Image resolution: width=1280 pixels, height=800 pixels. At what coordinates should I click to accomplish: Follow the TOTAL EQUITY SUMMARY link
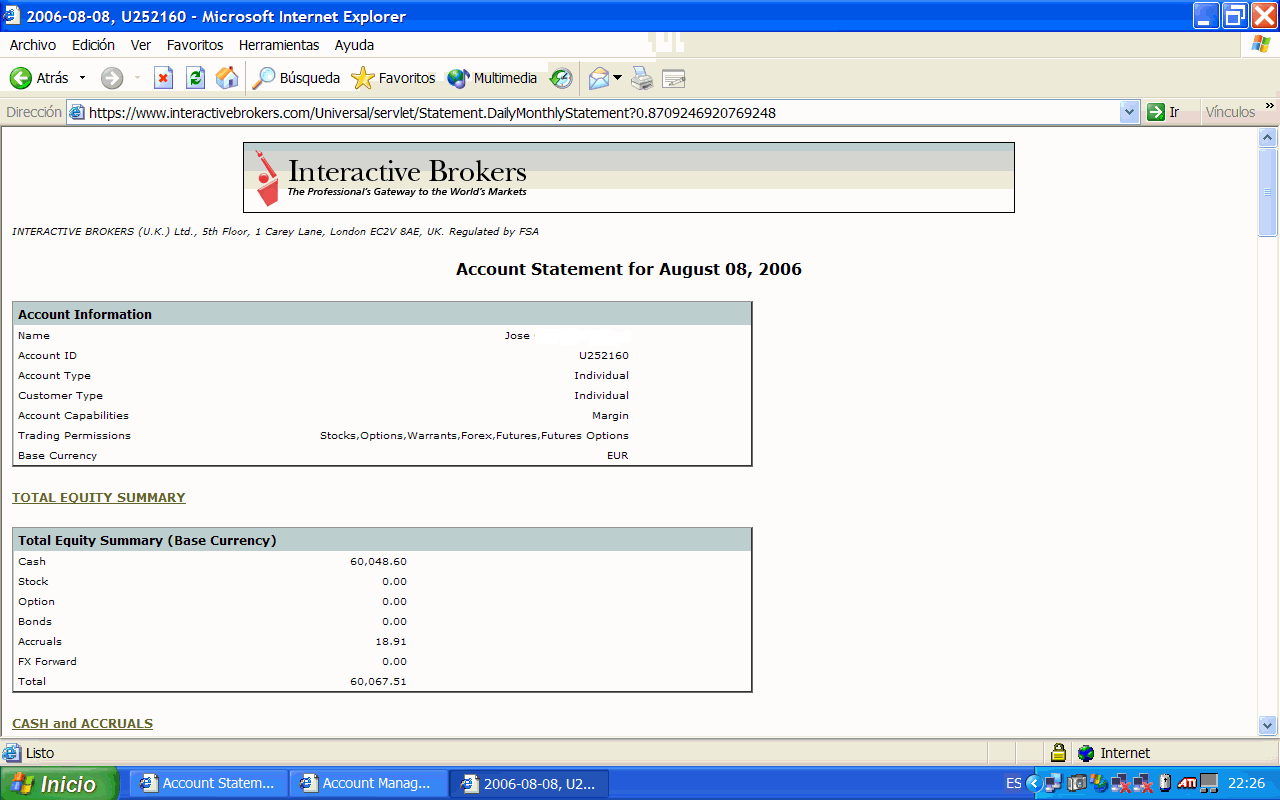point(99,497)
